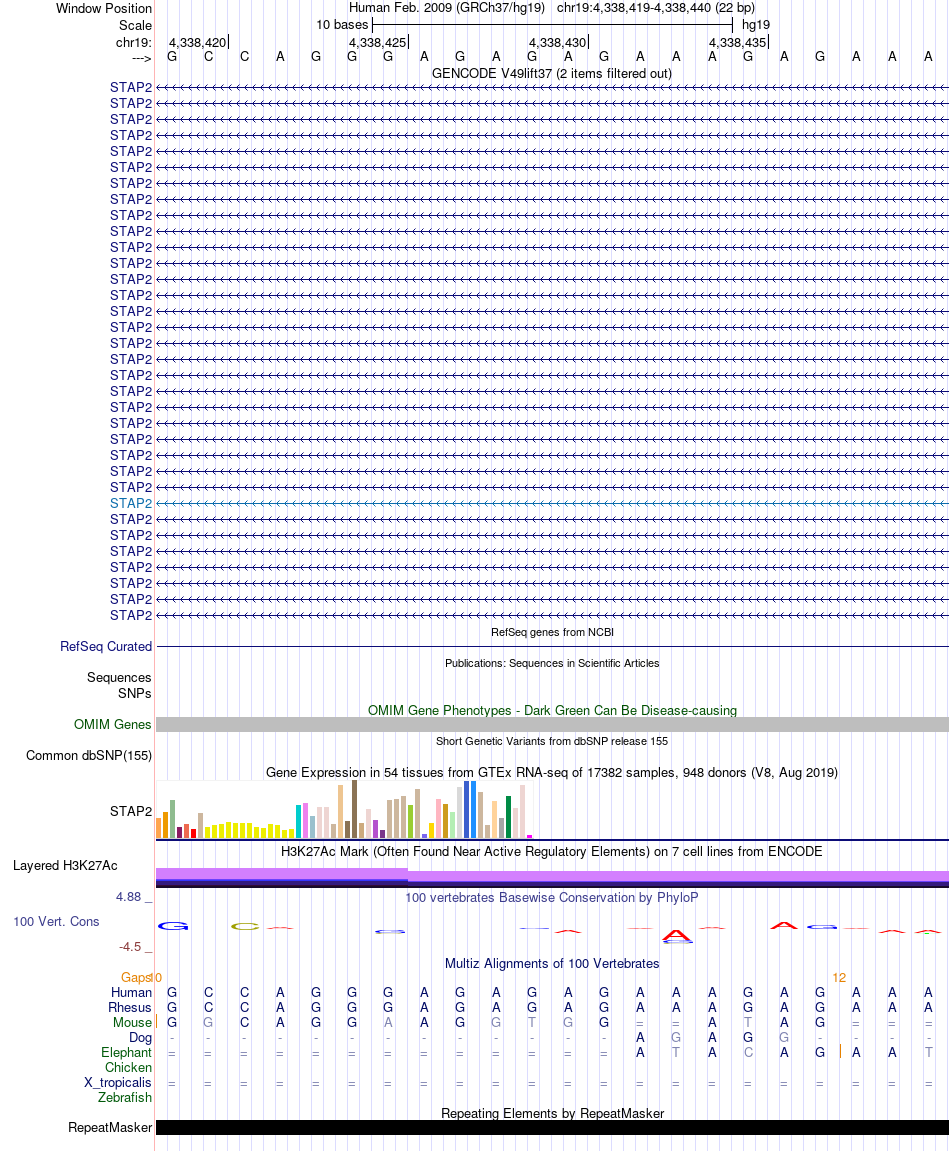Select the light-blue highlighted STAP2 transcript label
This screenshot has width=950, height=1151.
point(131,504)
